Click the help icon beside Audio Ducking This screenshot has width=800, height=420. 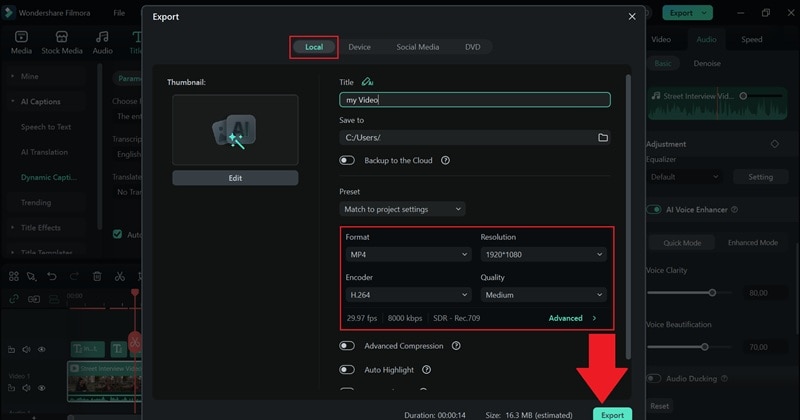[x=724, y=378]
